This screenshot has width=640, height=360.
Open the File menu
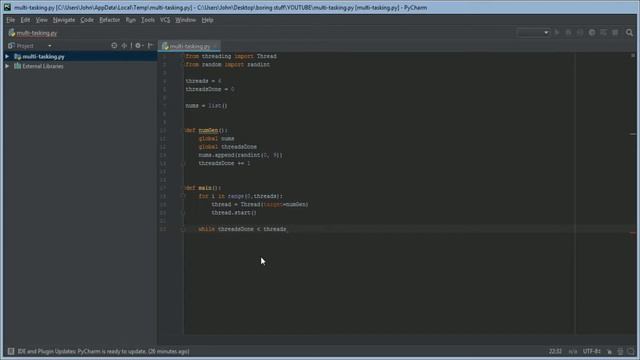coord(11,20)
